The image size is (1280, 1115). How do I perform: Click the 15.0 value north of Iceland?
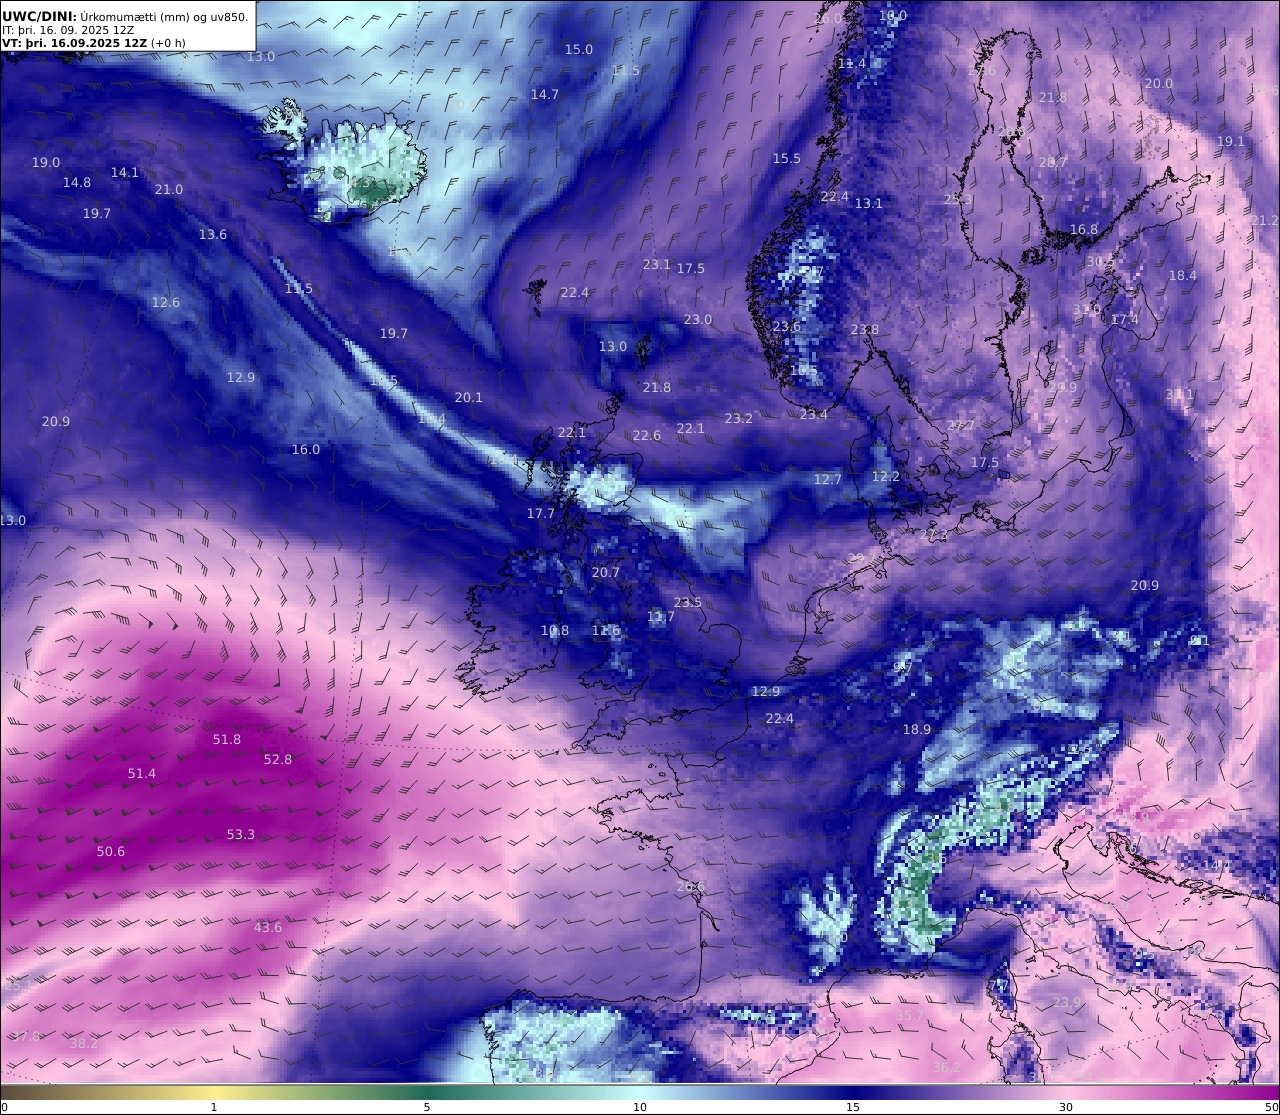[x=579, y=49]
